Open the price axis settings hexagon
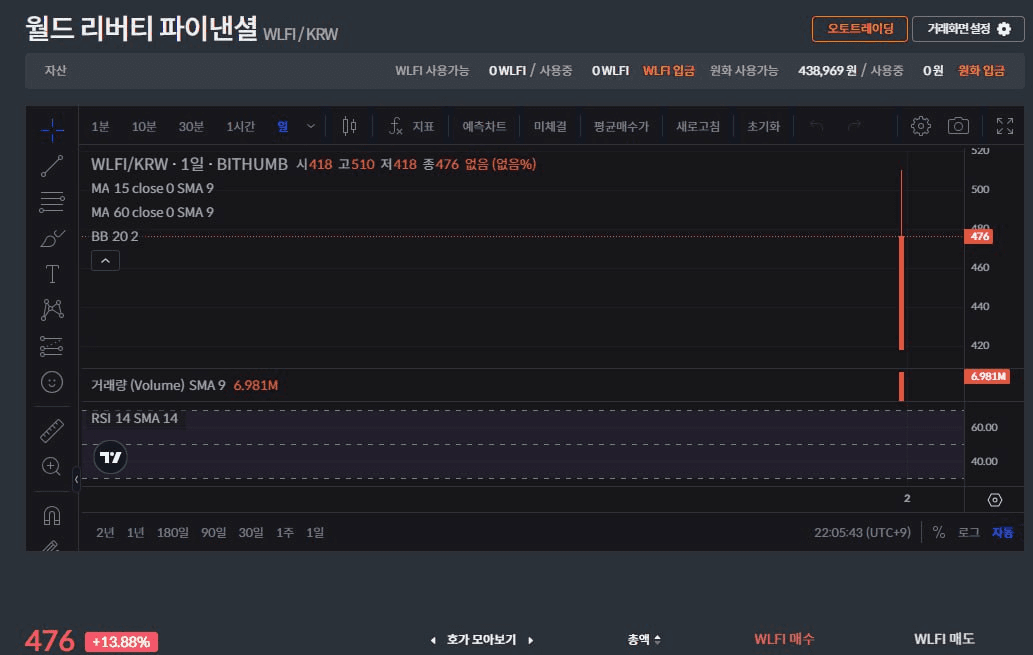 (x=995, y=500)
